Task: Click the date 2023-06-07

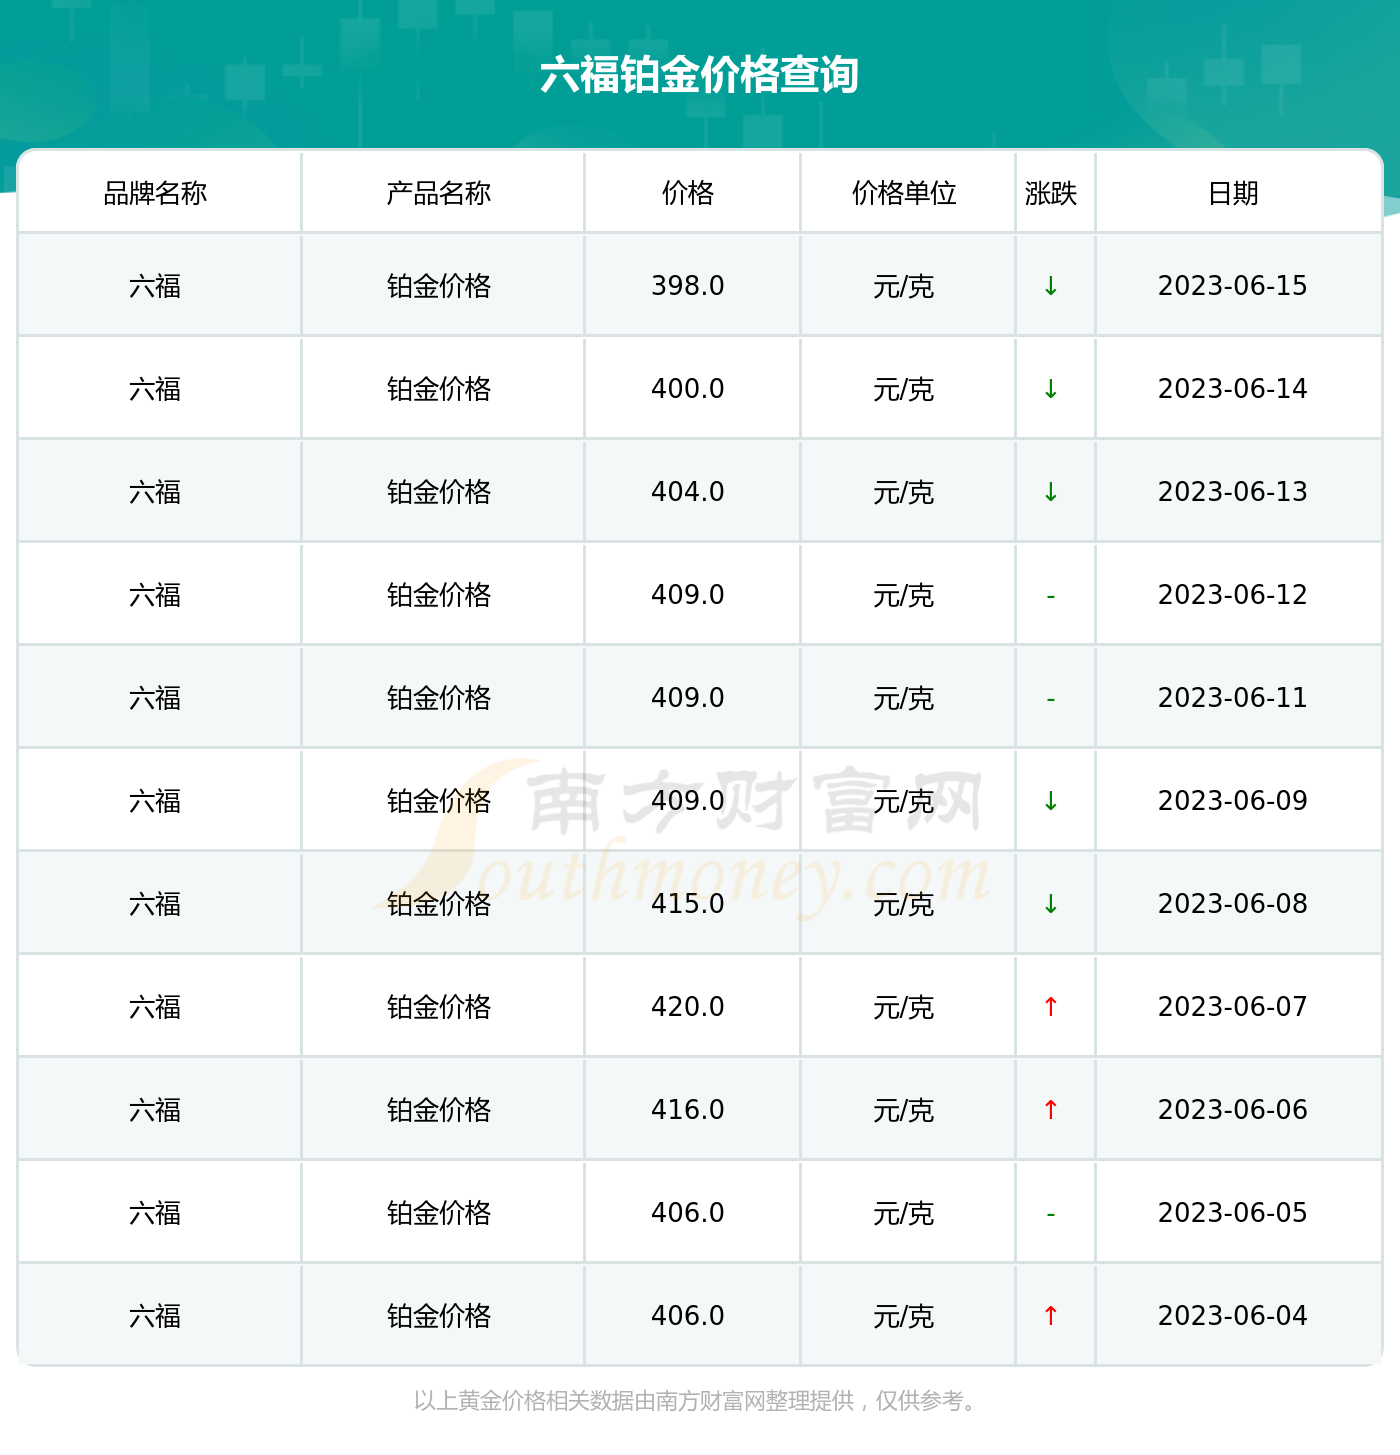Action: tap(1233, 1007)
